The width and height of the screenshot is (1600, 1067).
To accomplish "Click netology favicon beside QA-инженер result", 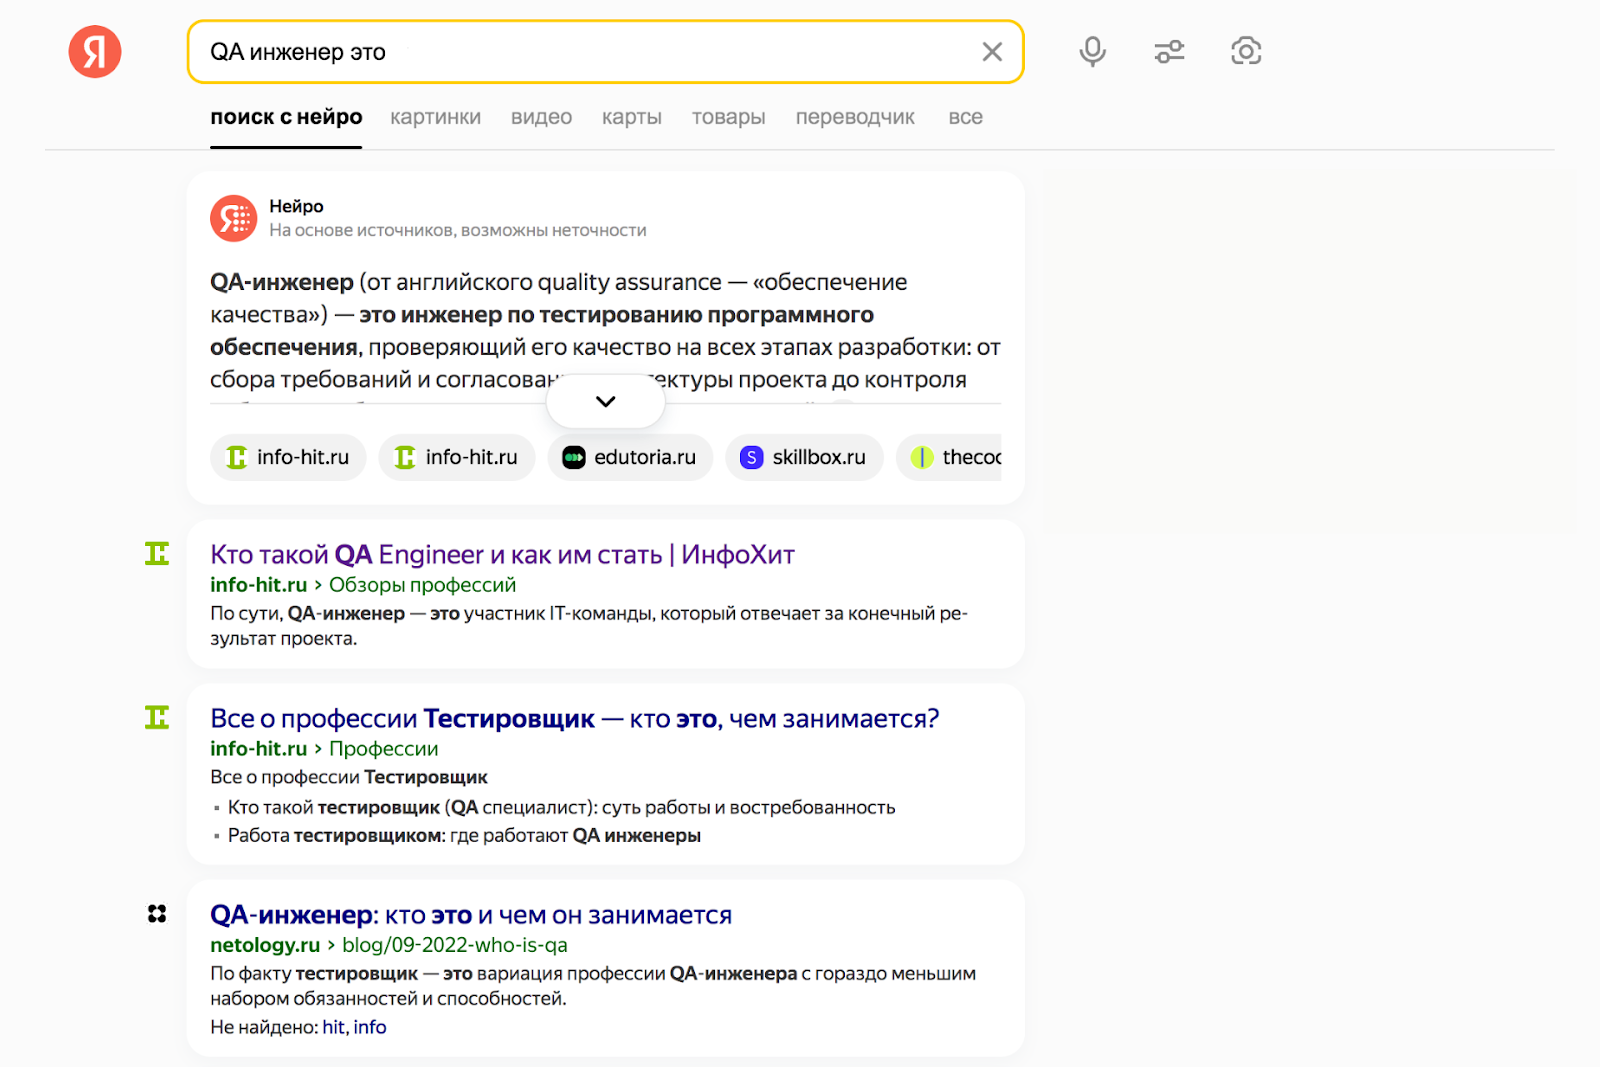I will 157,913.
